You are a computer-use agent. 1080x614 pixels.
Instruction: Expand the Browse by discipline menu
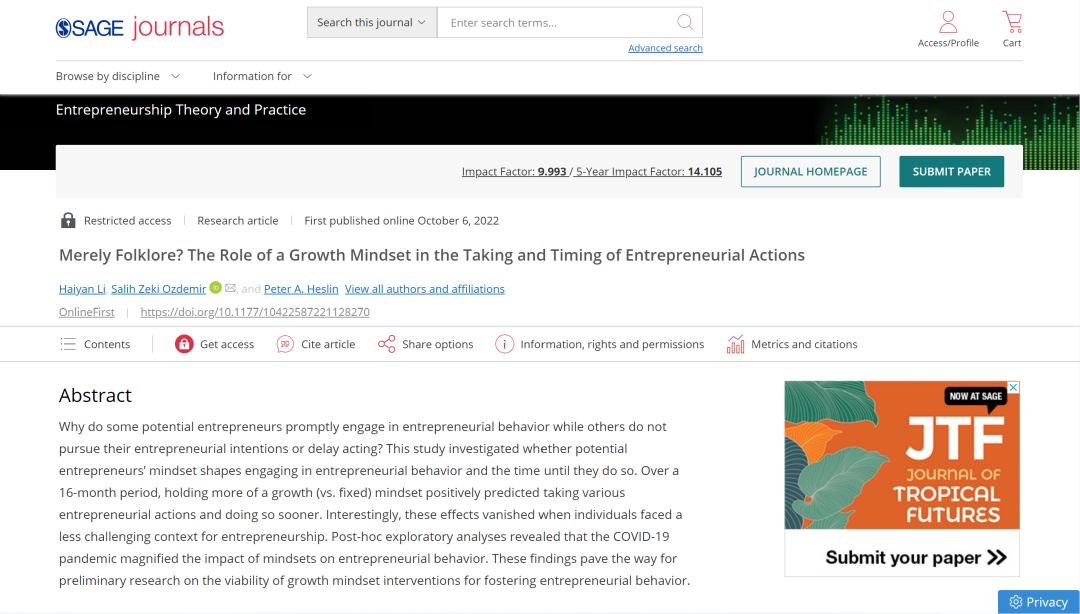(118, 76)
